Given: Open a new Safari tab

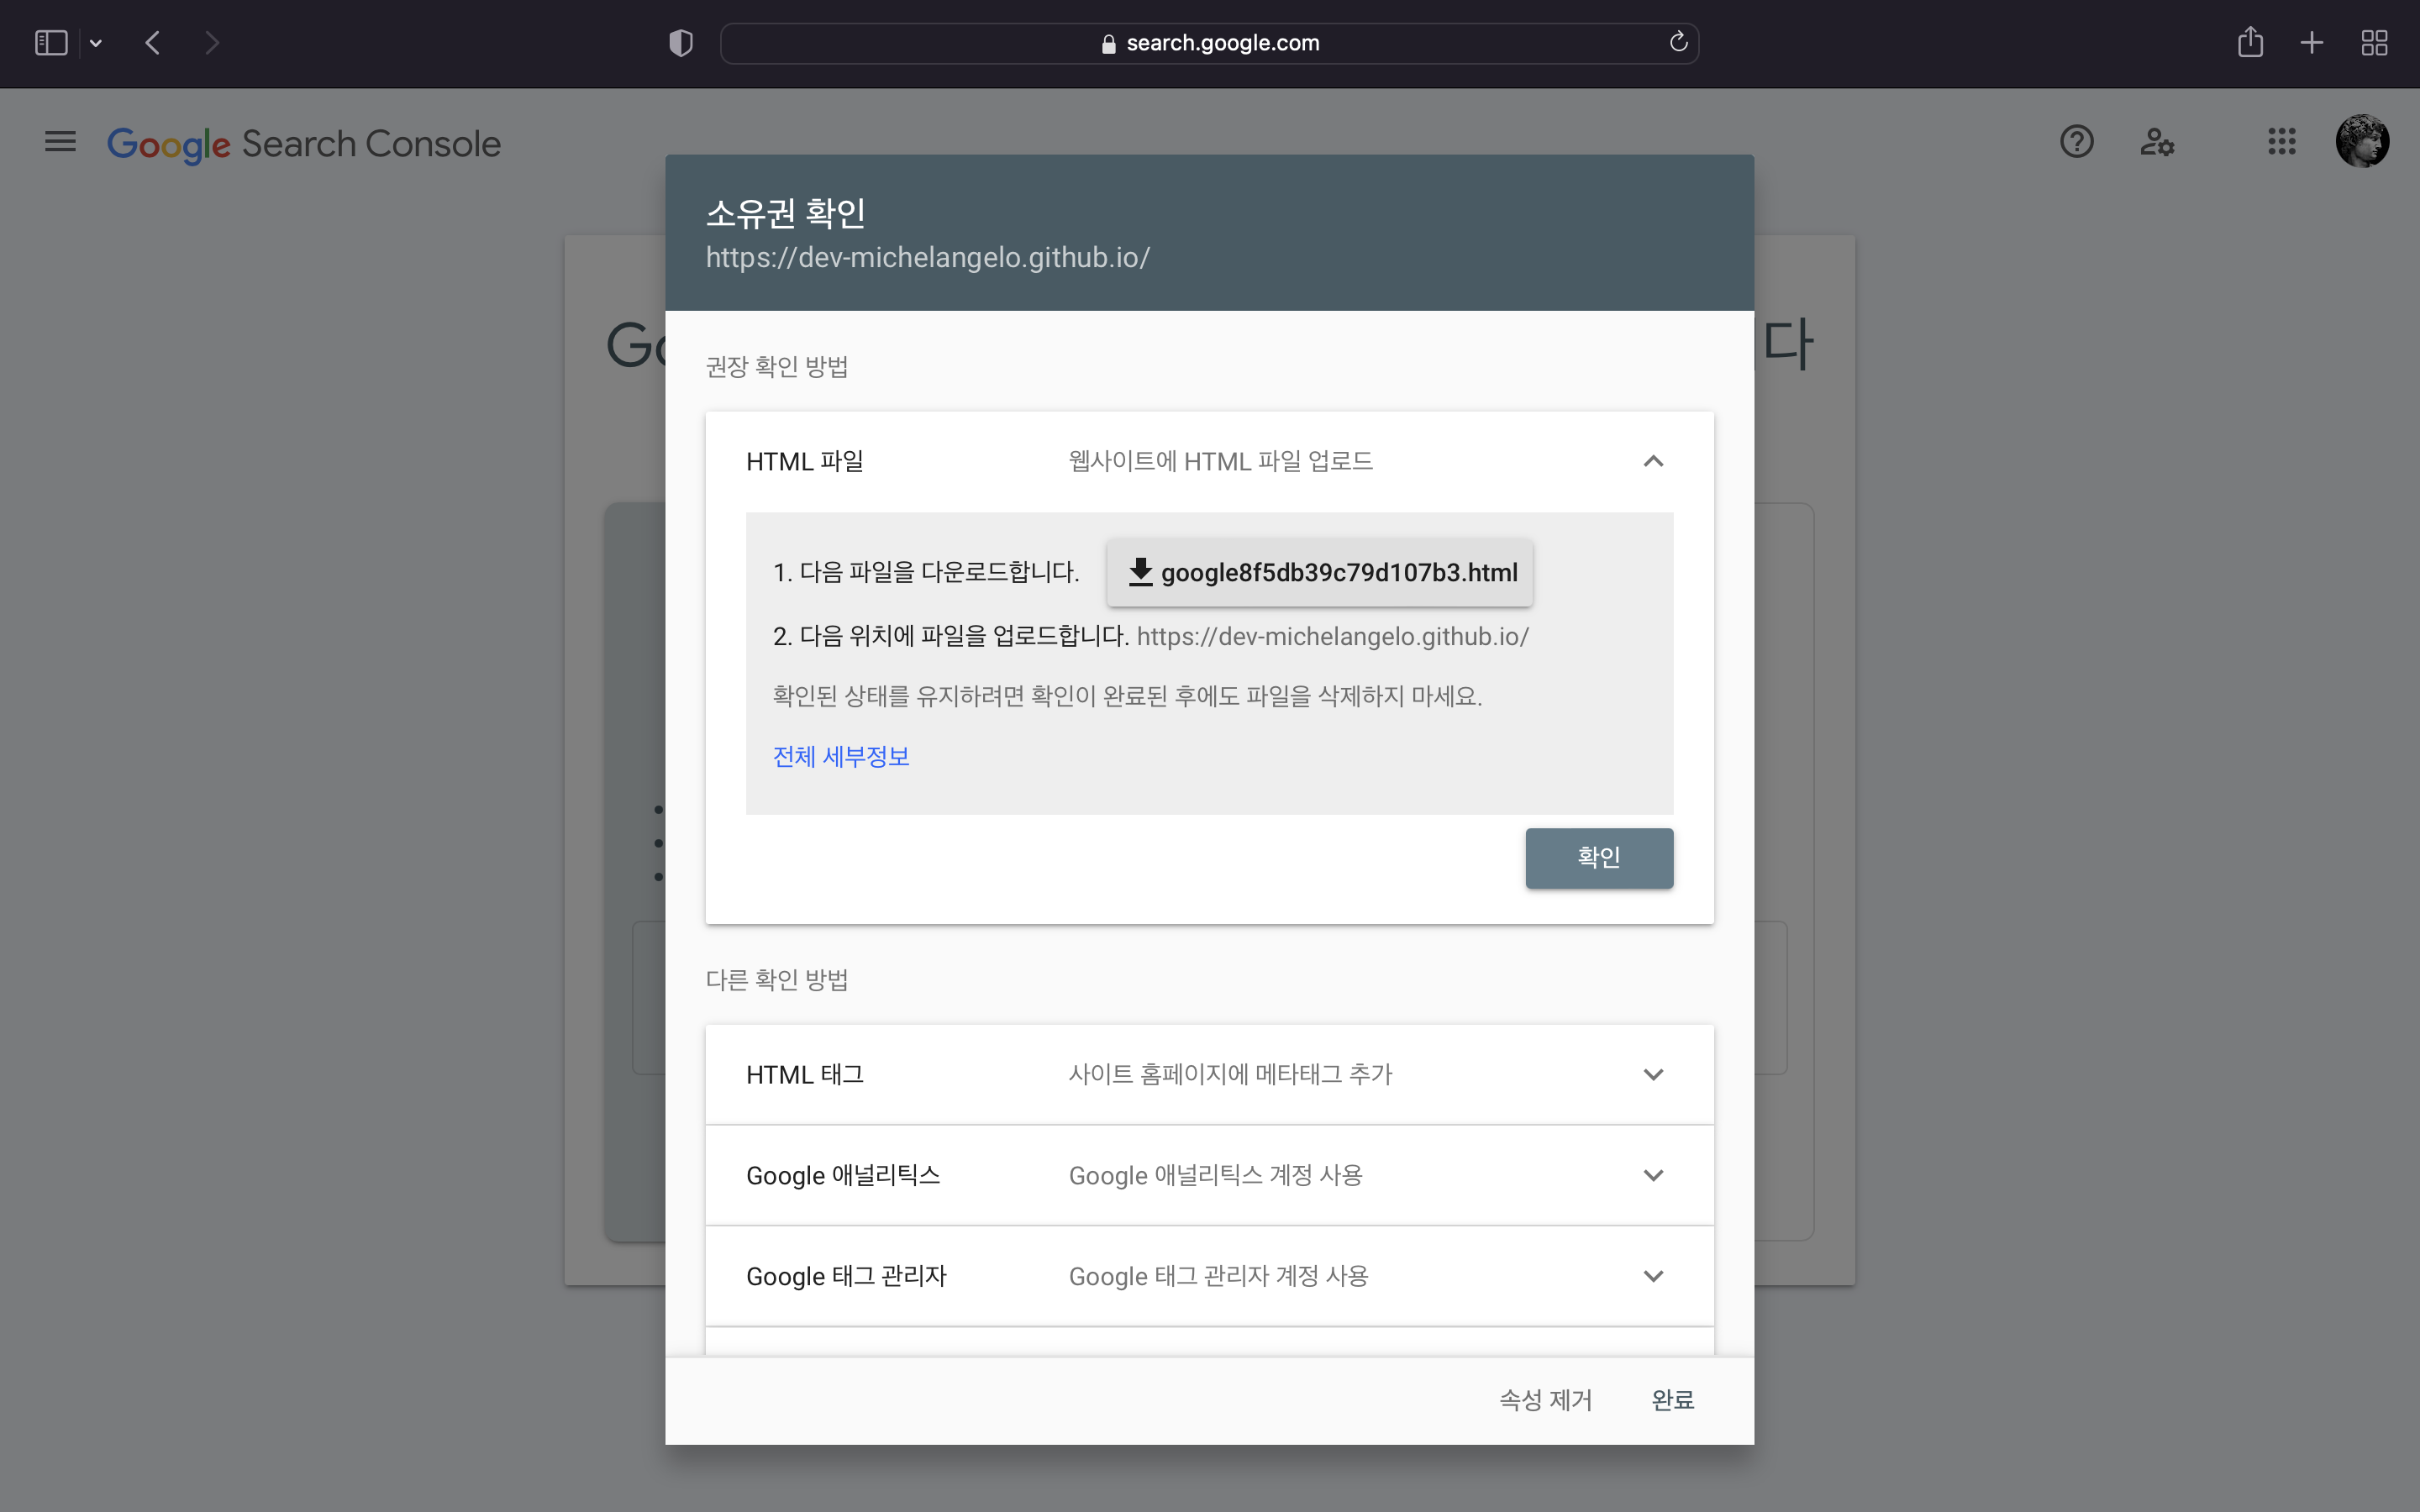Looking at the screenshot, I should [2311, 43].
